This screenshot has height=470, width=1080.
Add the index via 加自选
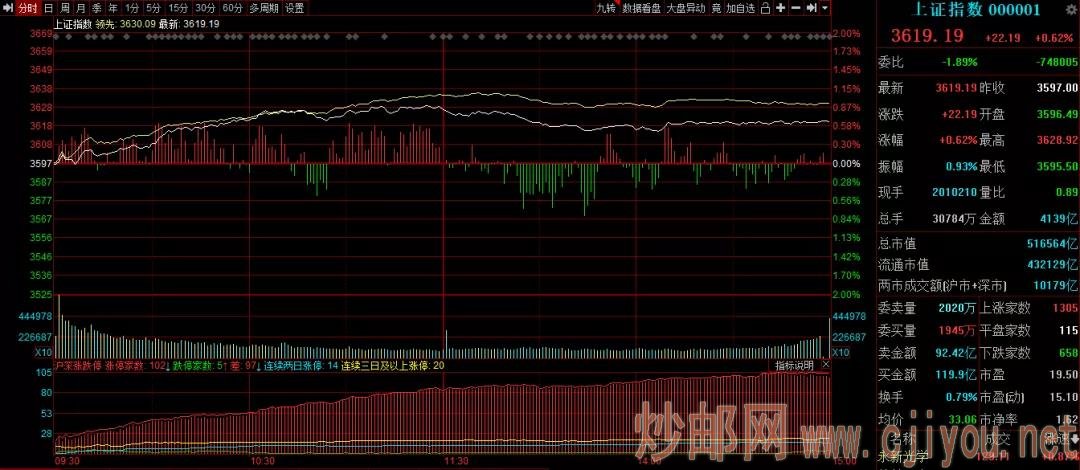click(x=740, y=8)
